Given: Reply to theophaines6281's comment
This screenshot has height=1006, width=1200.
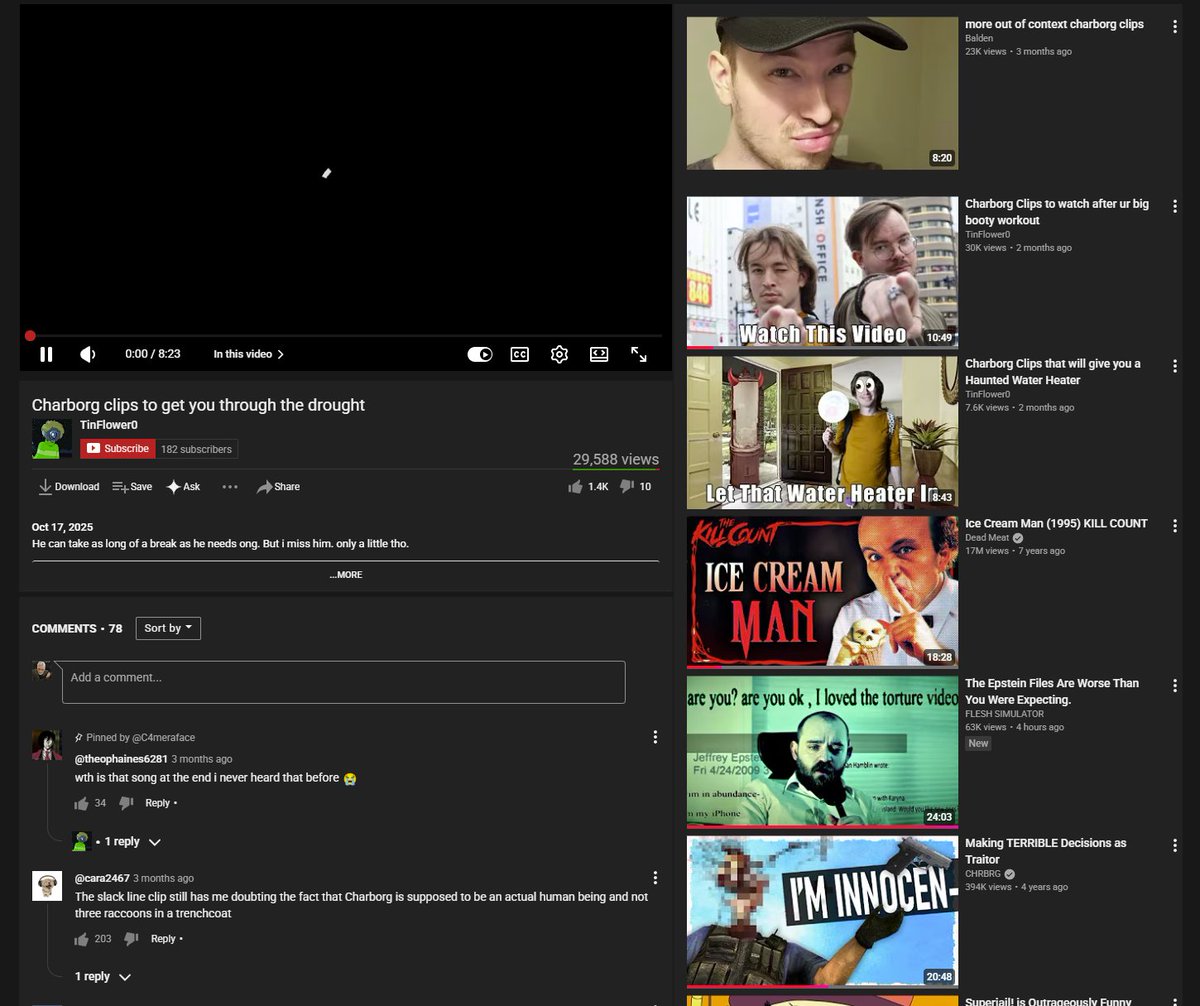Looking at the screenshot, I should click(158, 803).
